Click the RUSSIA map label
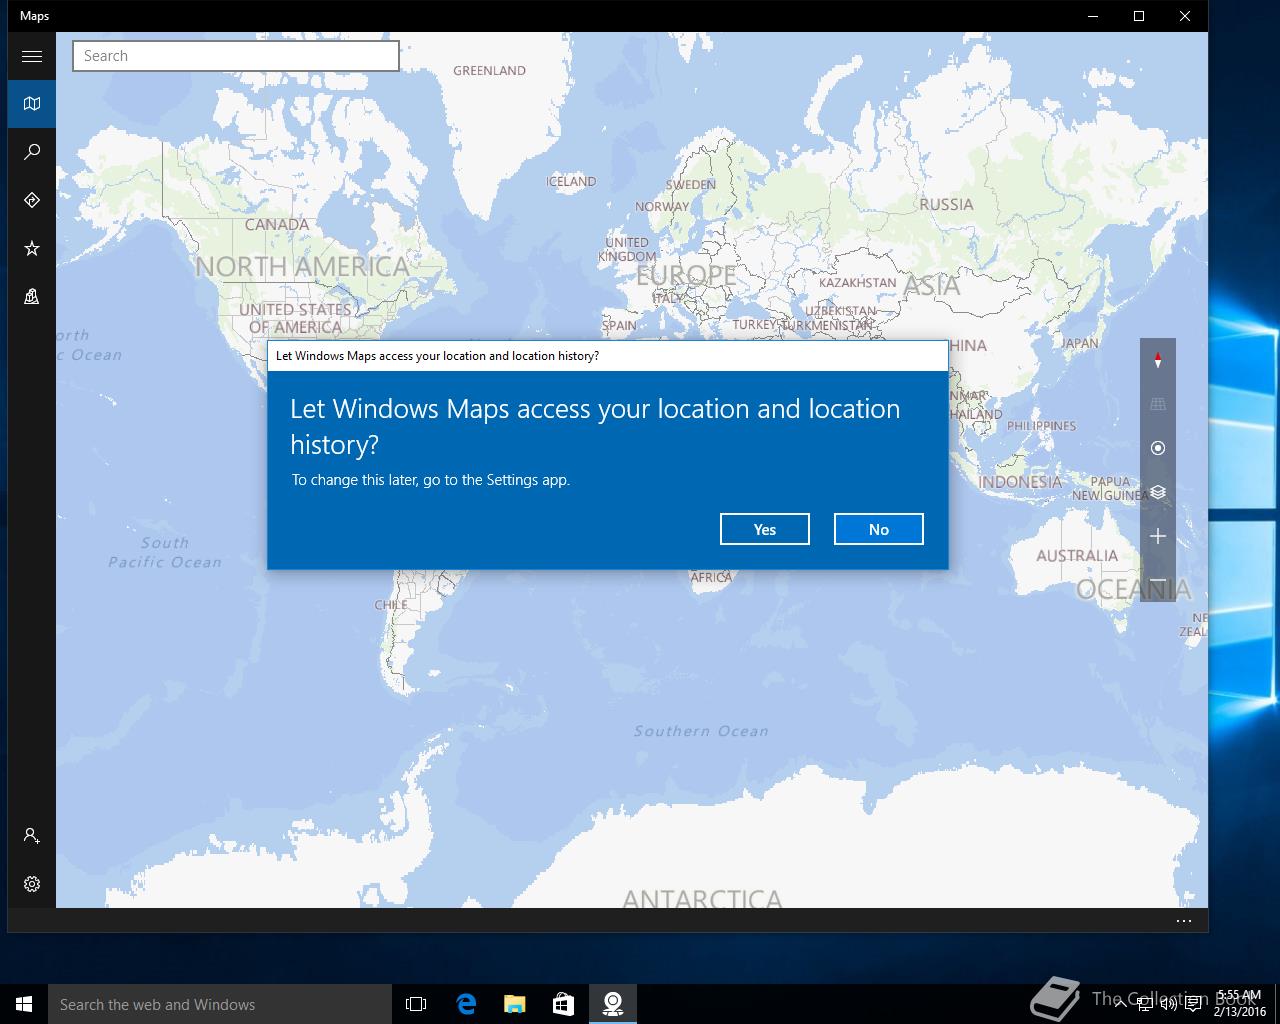Viewport: 1280px width, 1024px height. click(x=946, y=204)
